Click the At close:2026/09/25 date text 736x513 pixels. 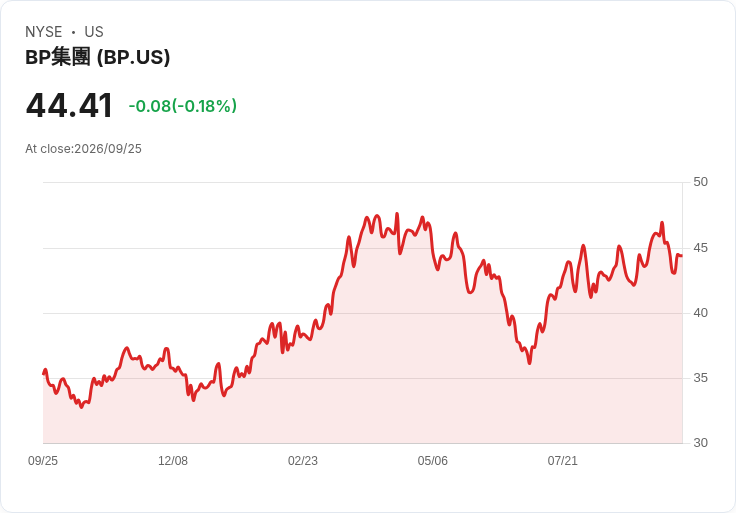[83, 149]
